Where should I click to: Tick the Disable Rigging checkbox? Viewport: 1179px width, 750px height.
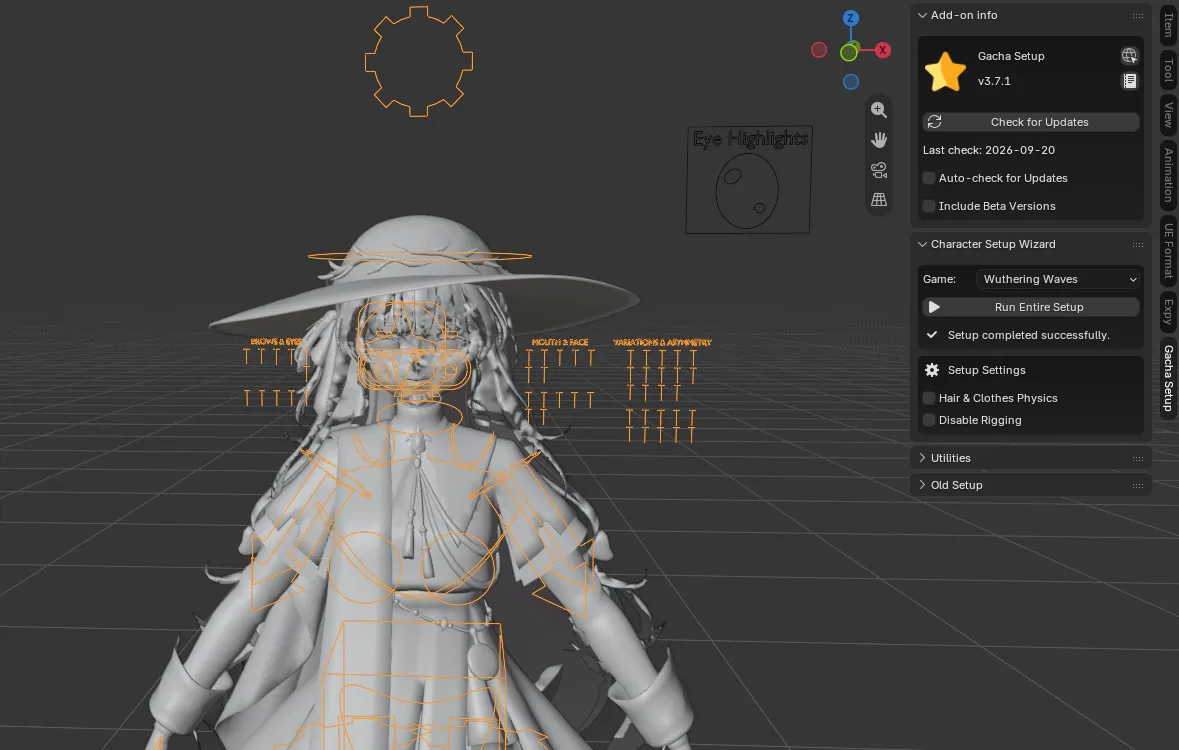(x=929, y=420)
